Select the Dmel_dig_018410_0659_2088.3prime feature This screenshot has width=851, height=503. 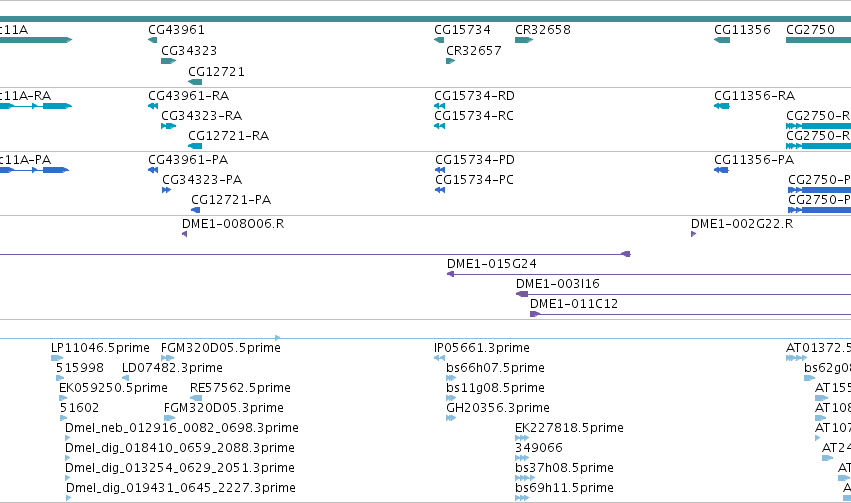(180, 448)
